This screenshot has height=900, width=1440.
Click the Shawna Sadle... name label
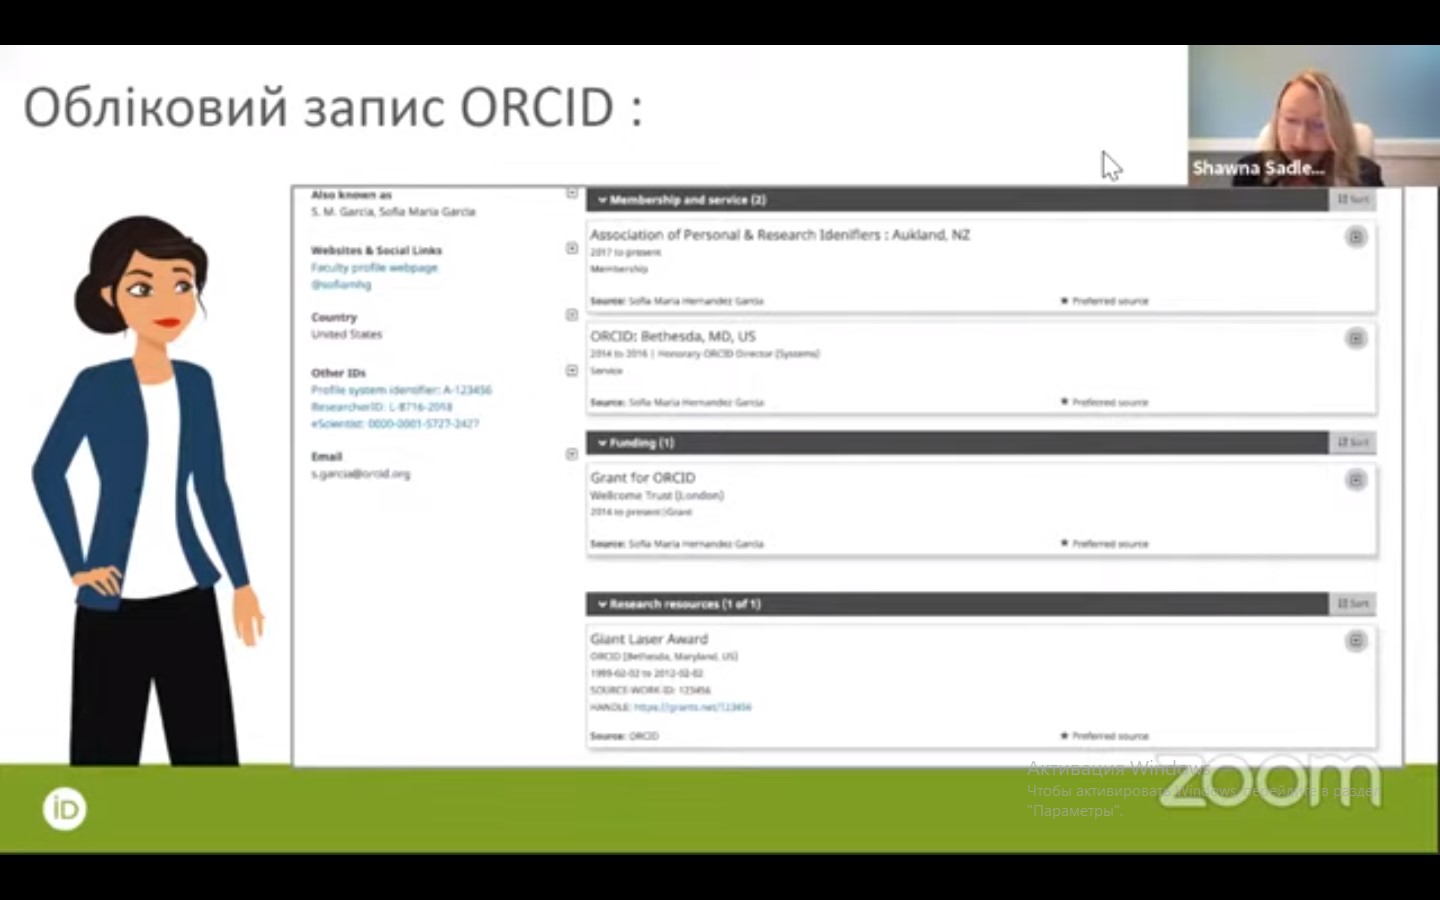pyautogui.click(x=1258, y=168)
